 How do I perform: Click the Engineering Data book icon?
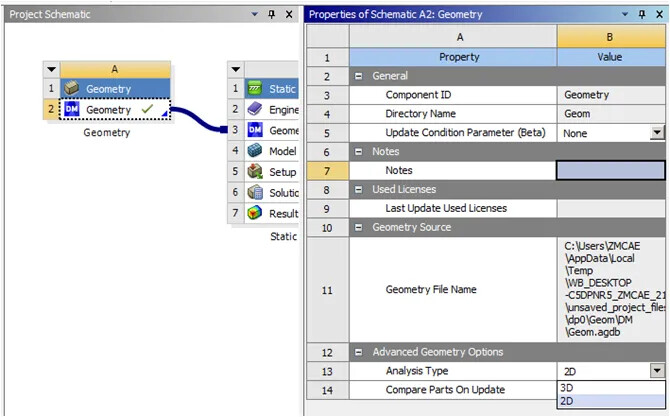[x=255, y=109]
